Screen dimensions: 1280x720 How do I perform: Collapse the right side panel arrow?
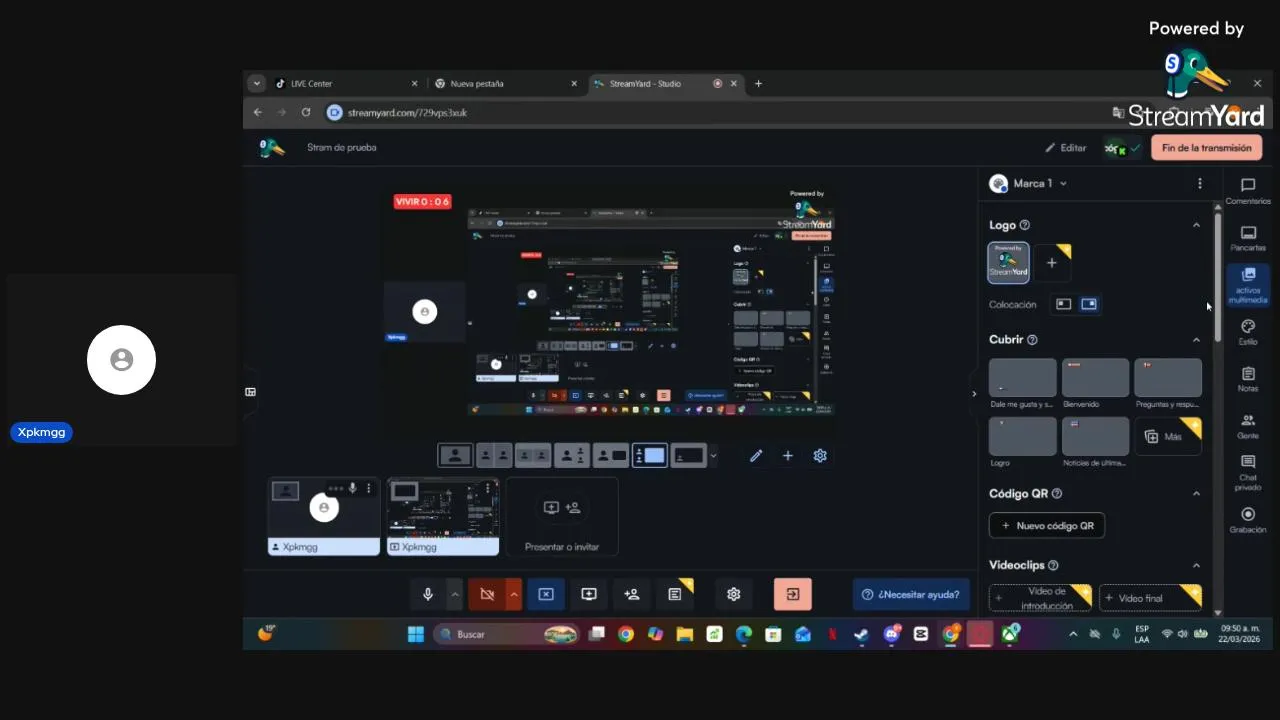(974, 394)
